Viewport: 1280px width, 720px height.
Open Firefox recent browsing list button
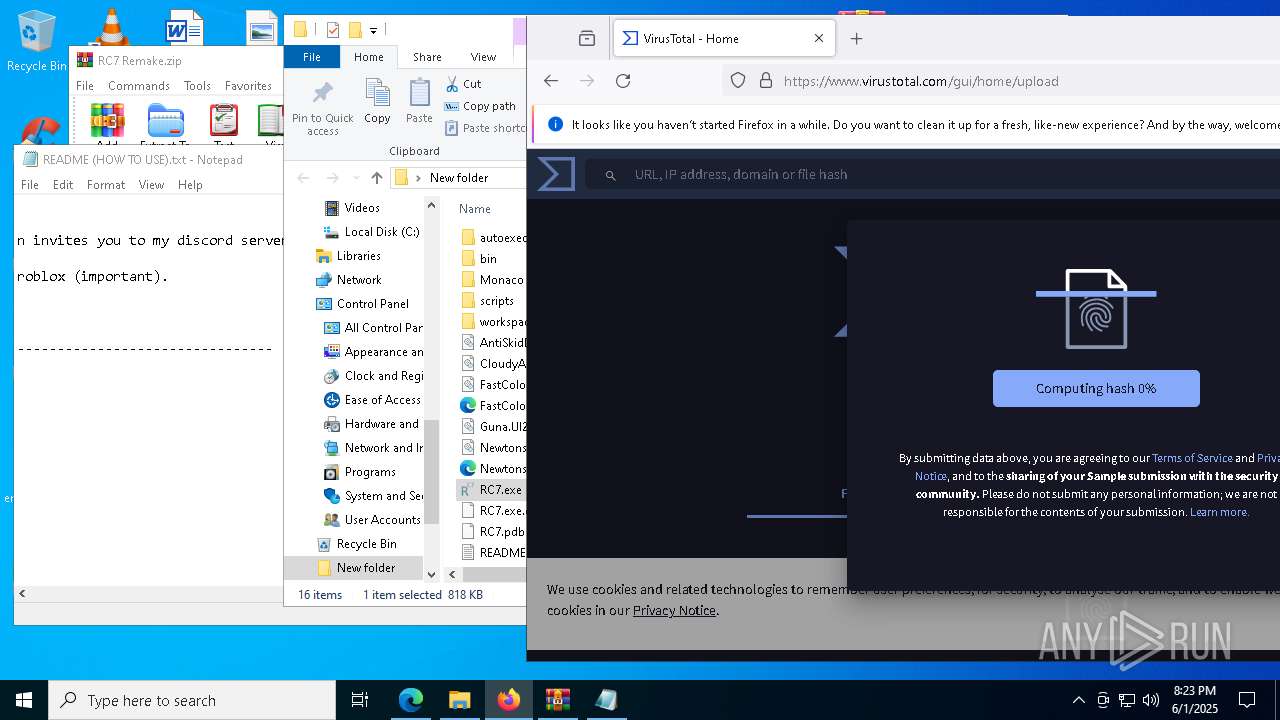pos(587,38)
